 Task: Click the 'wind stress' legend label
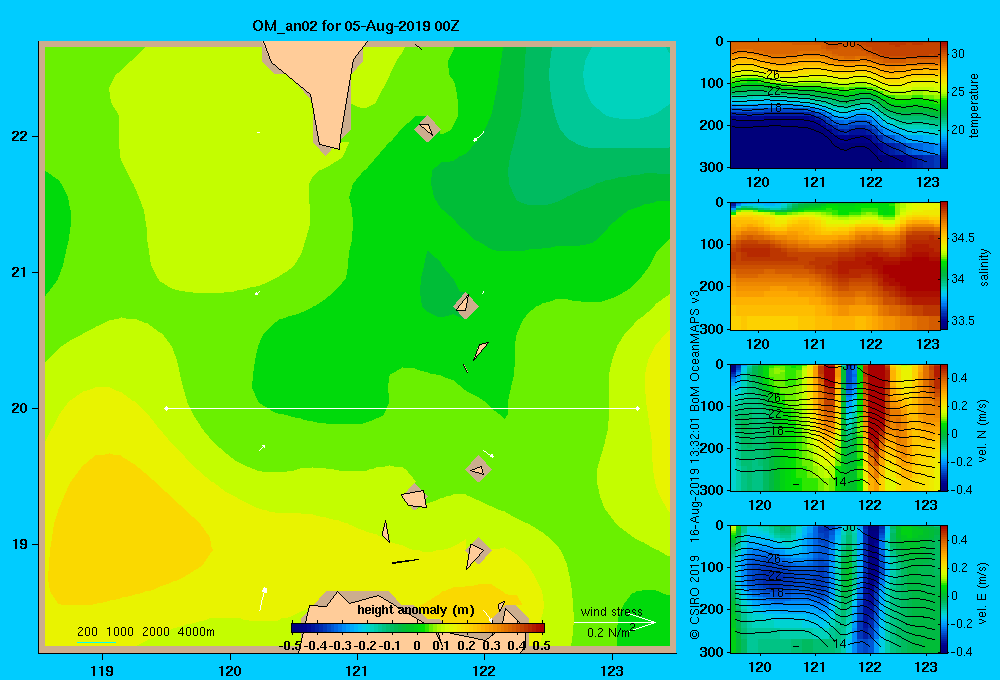[x=611, y=612]
